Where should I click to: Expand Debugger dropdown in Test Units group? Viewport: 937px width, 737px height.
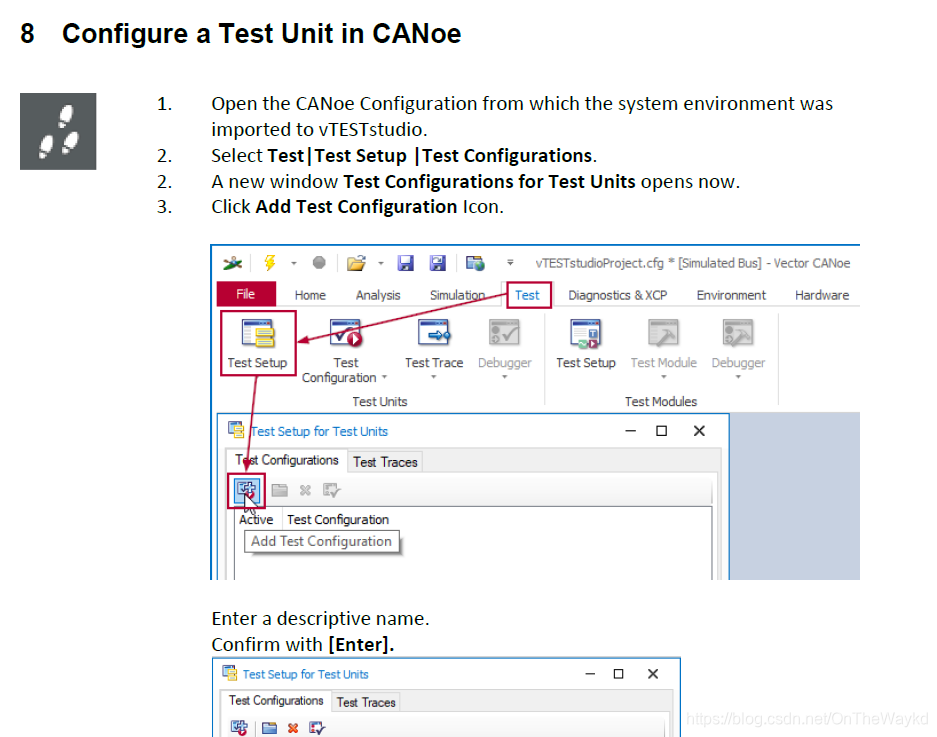pyautogui.click(x=504, y=377)
